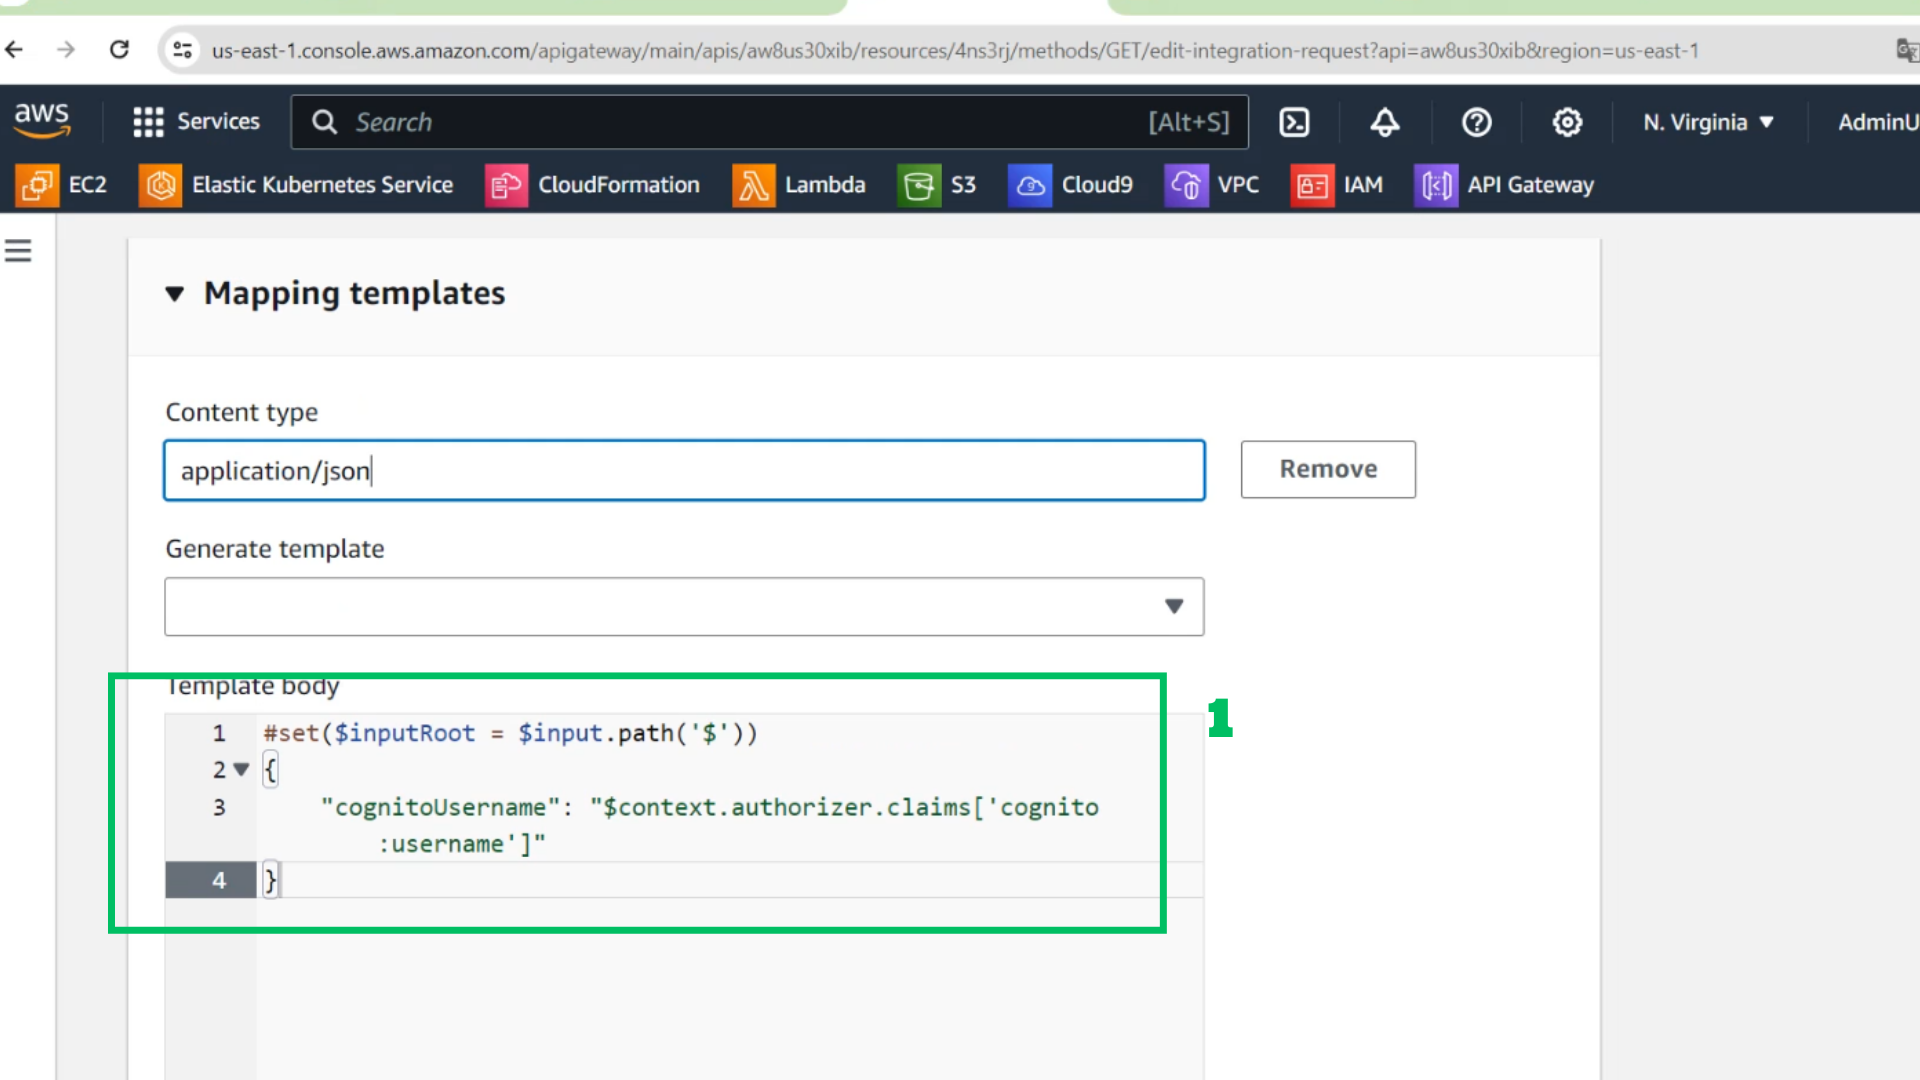Click the browser reload button

[119, 49]
